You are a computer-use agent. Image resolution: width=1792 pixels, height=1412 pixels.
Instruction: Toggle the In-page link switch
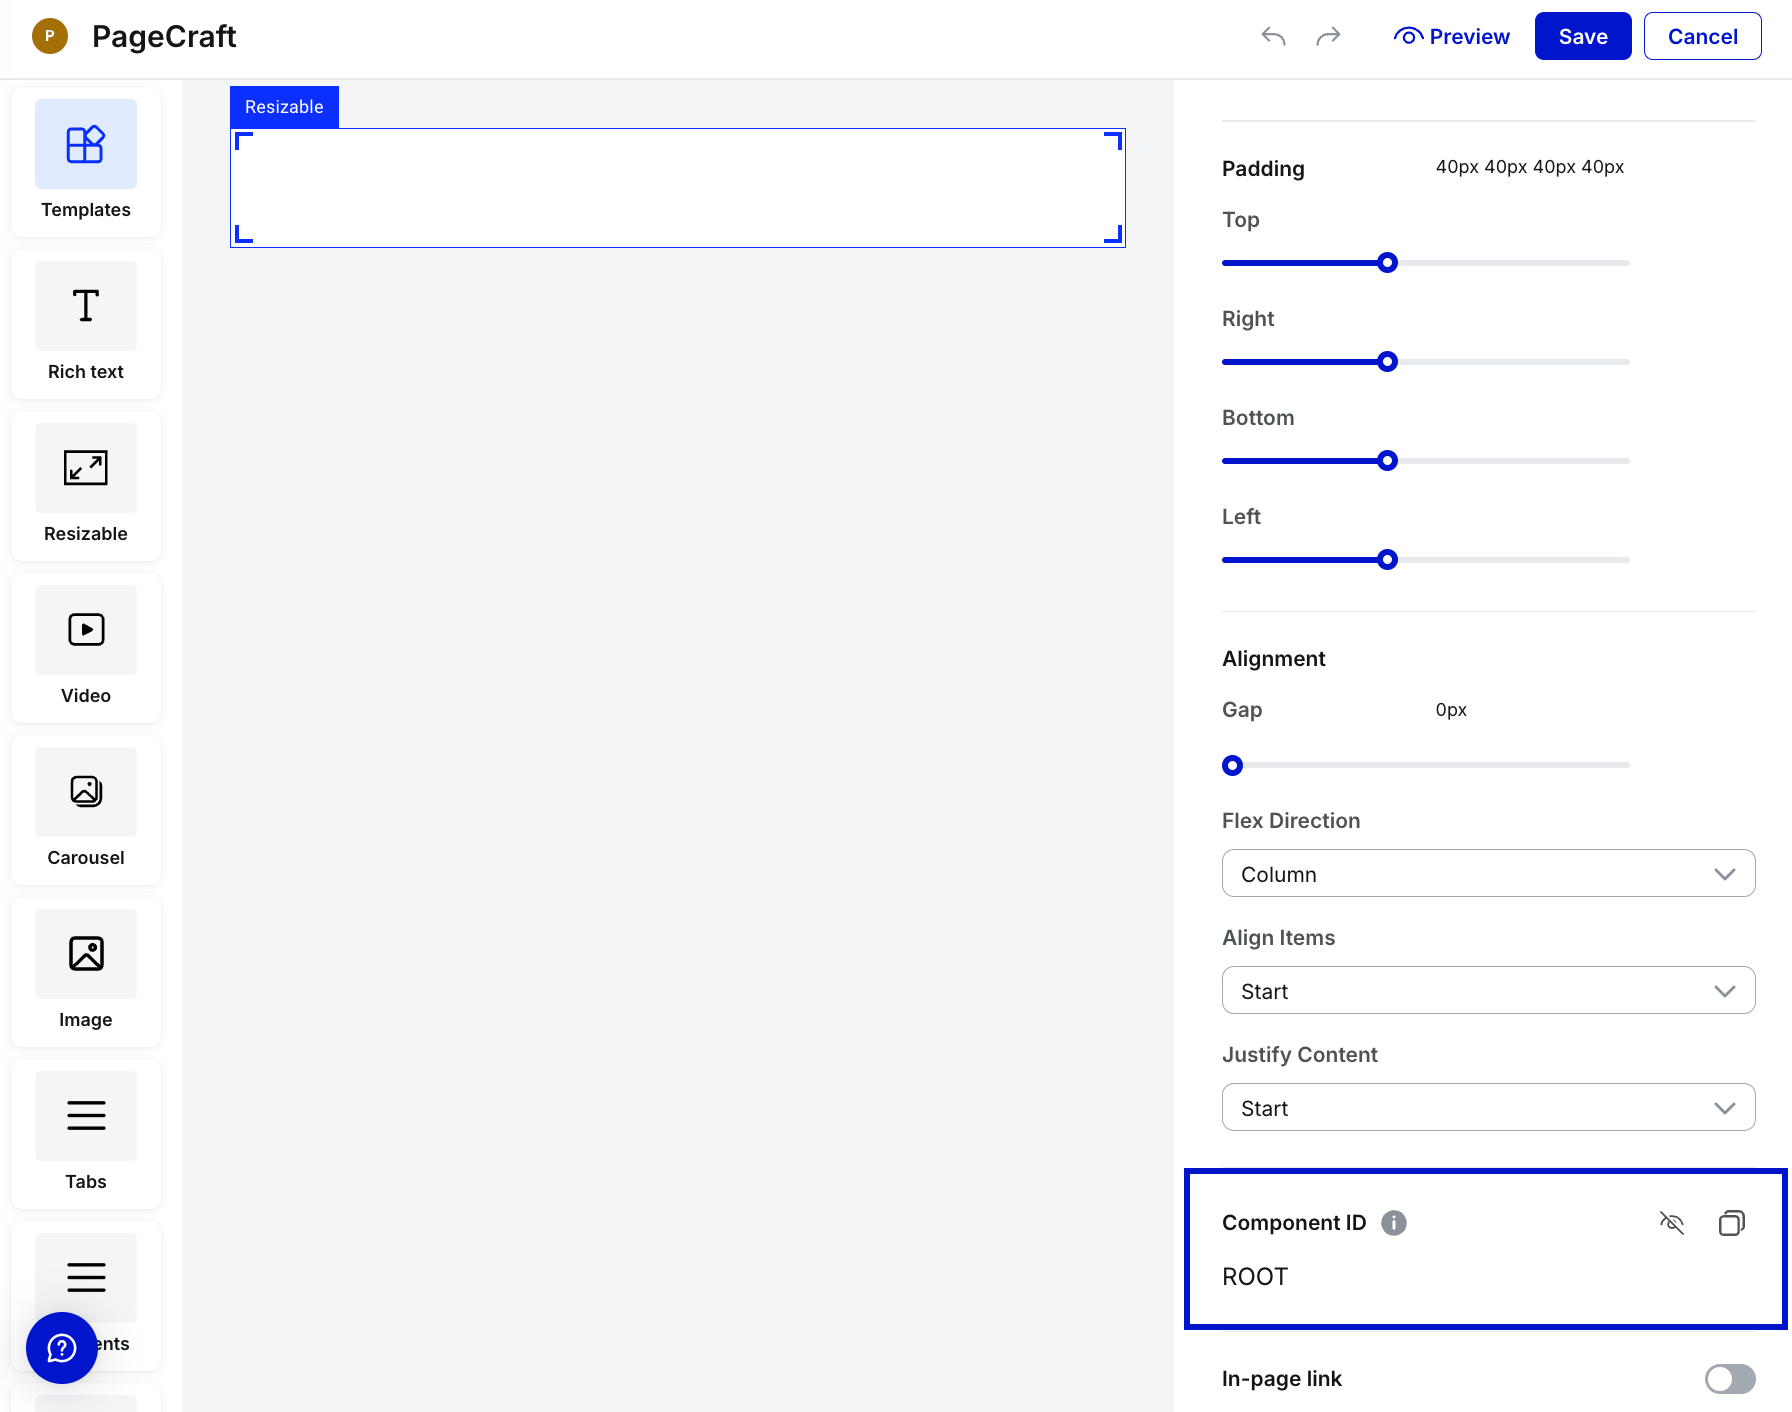pos(1730,1379)
